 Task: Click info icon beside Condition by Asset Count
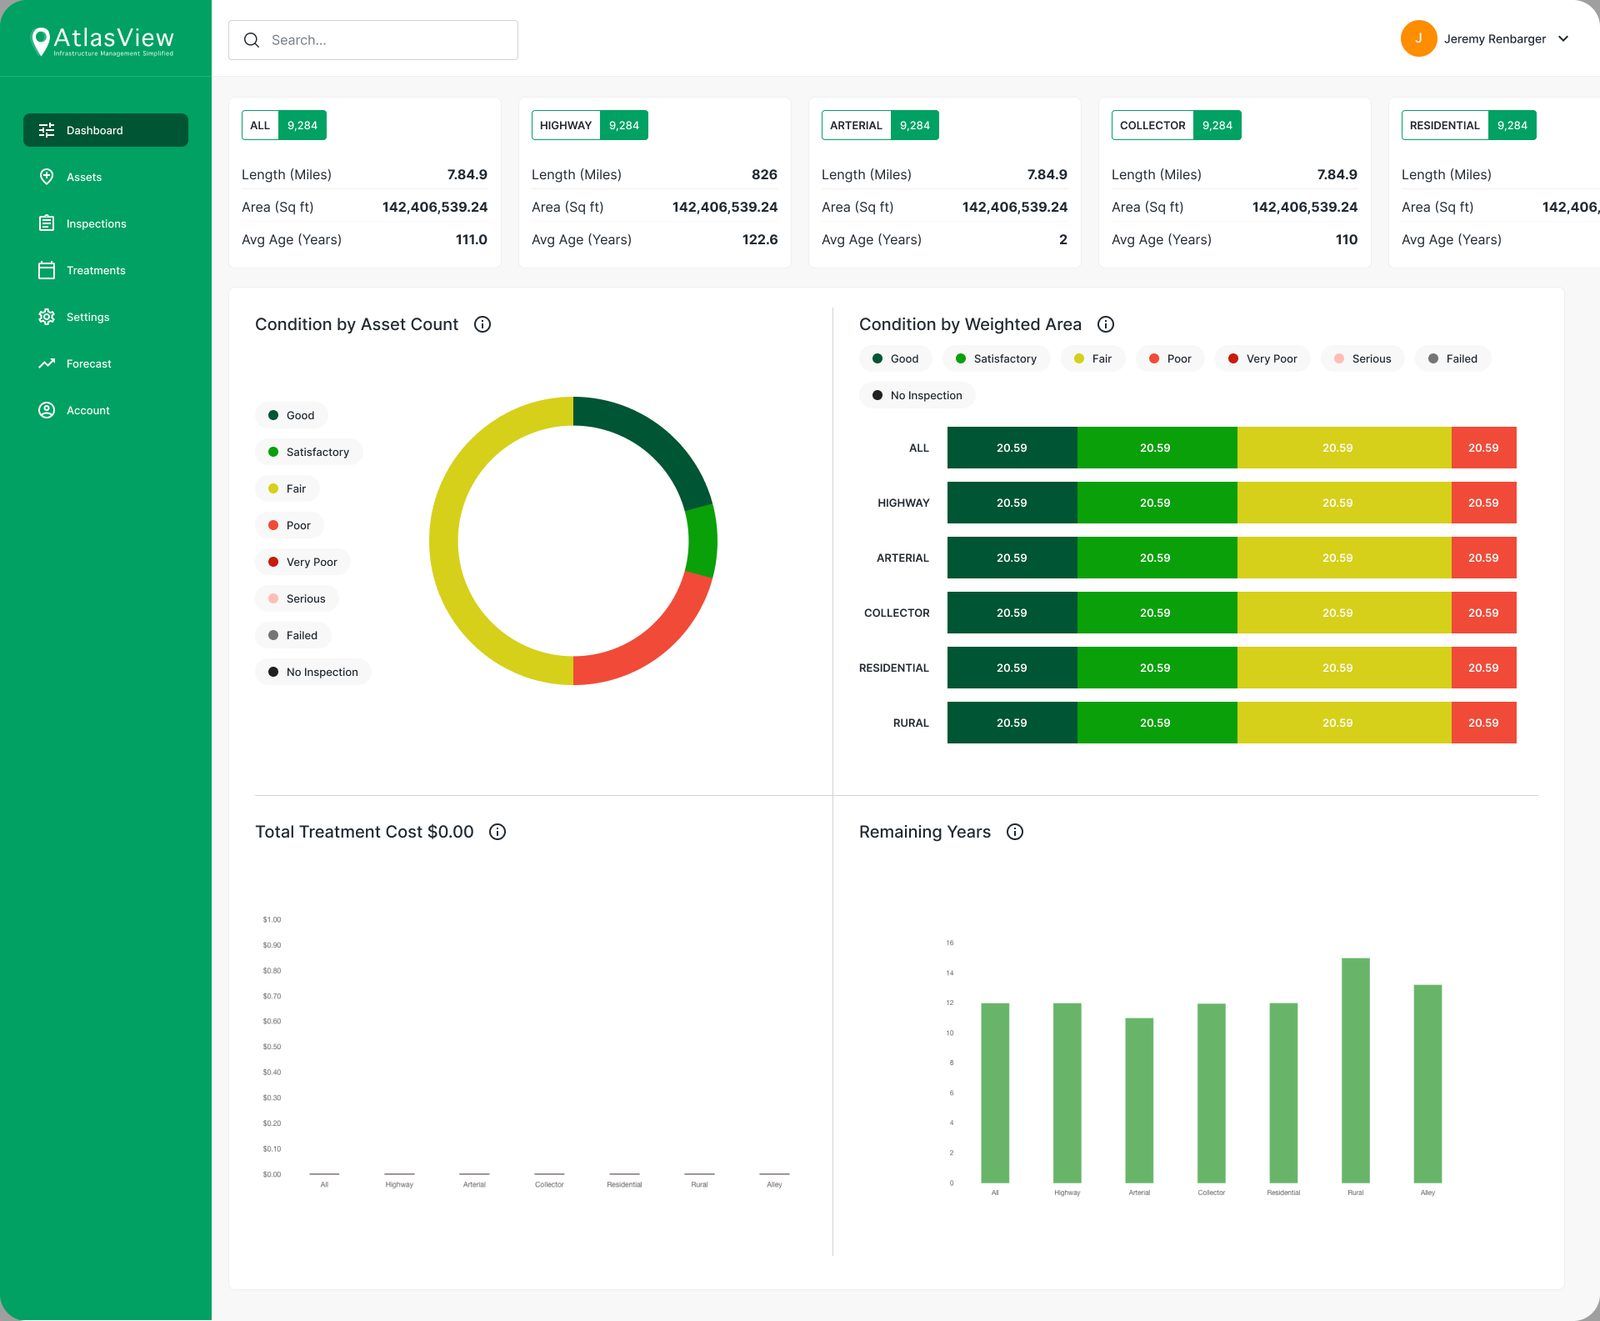[x=482, y=324]
